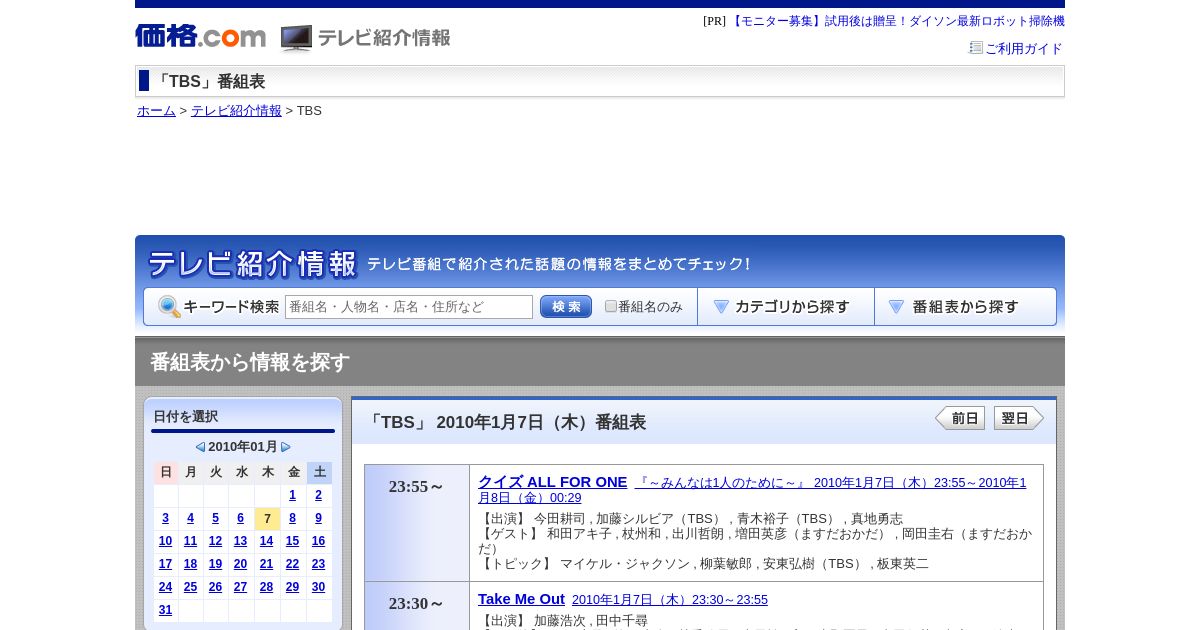Expand カテゴリから探す dropdown
1200x630 pixels.
(x=786, y=307)
